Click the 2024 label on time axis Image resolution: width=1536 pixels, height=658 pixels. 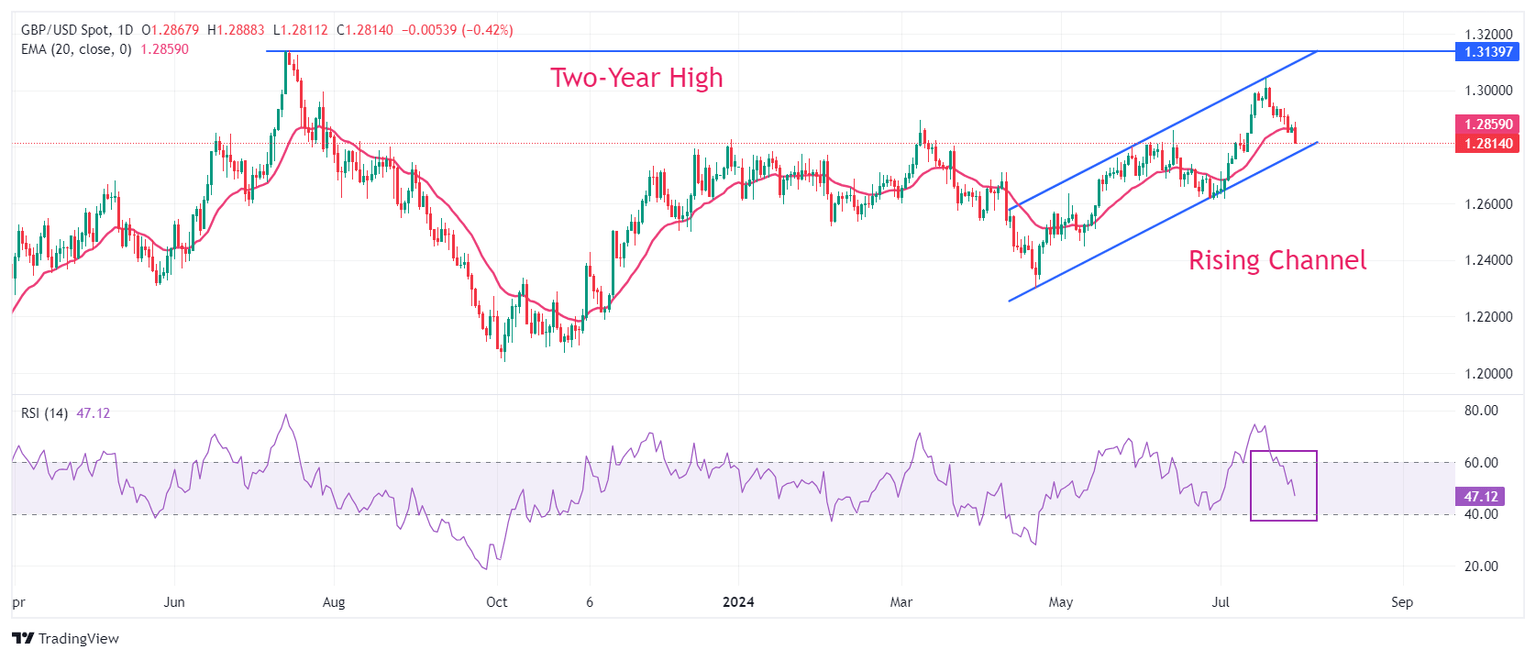pos(737,603)
